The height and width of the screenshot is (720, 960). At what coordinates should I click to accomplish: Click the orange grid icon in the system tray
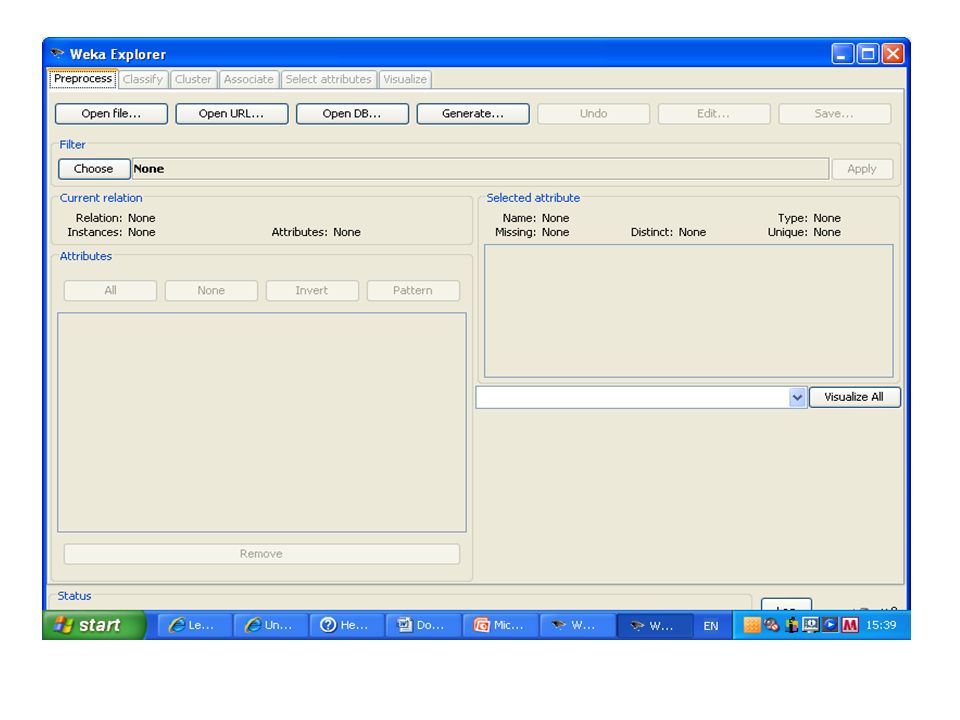pos(751,625)
